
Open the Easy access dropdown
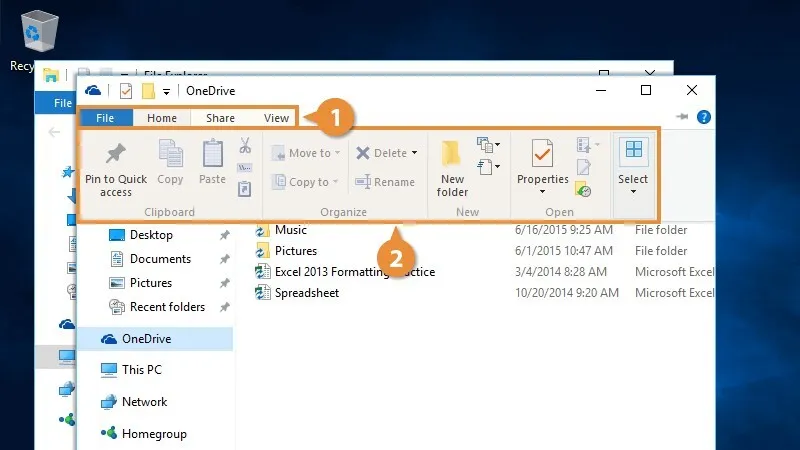tap(488, 167)
